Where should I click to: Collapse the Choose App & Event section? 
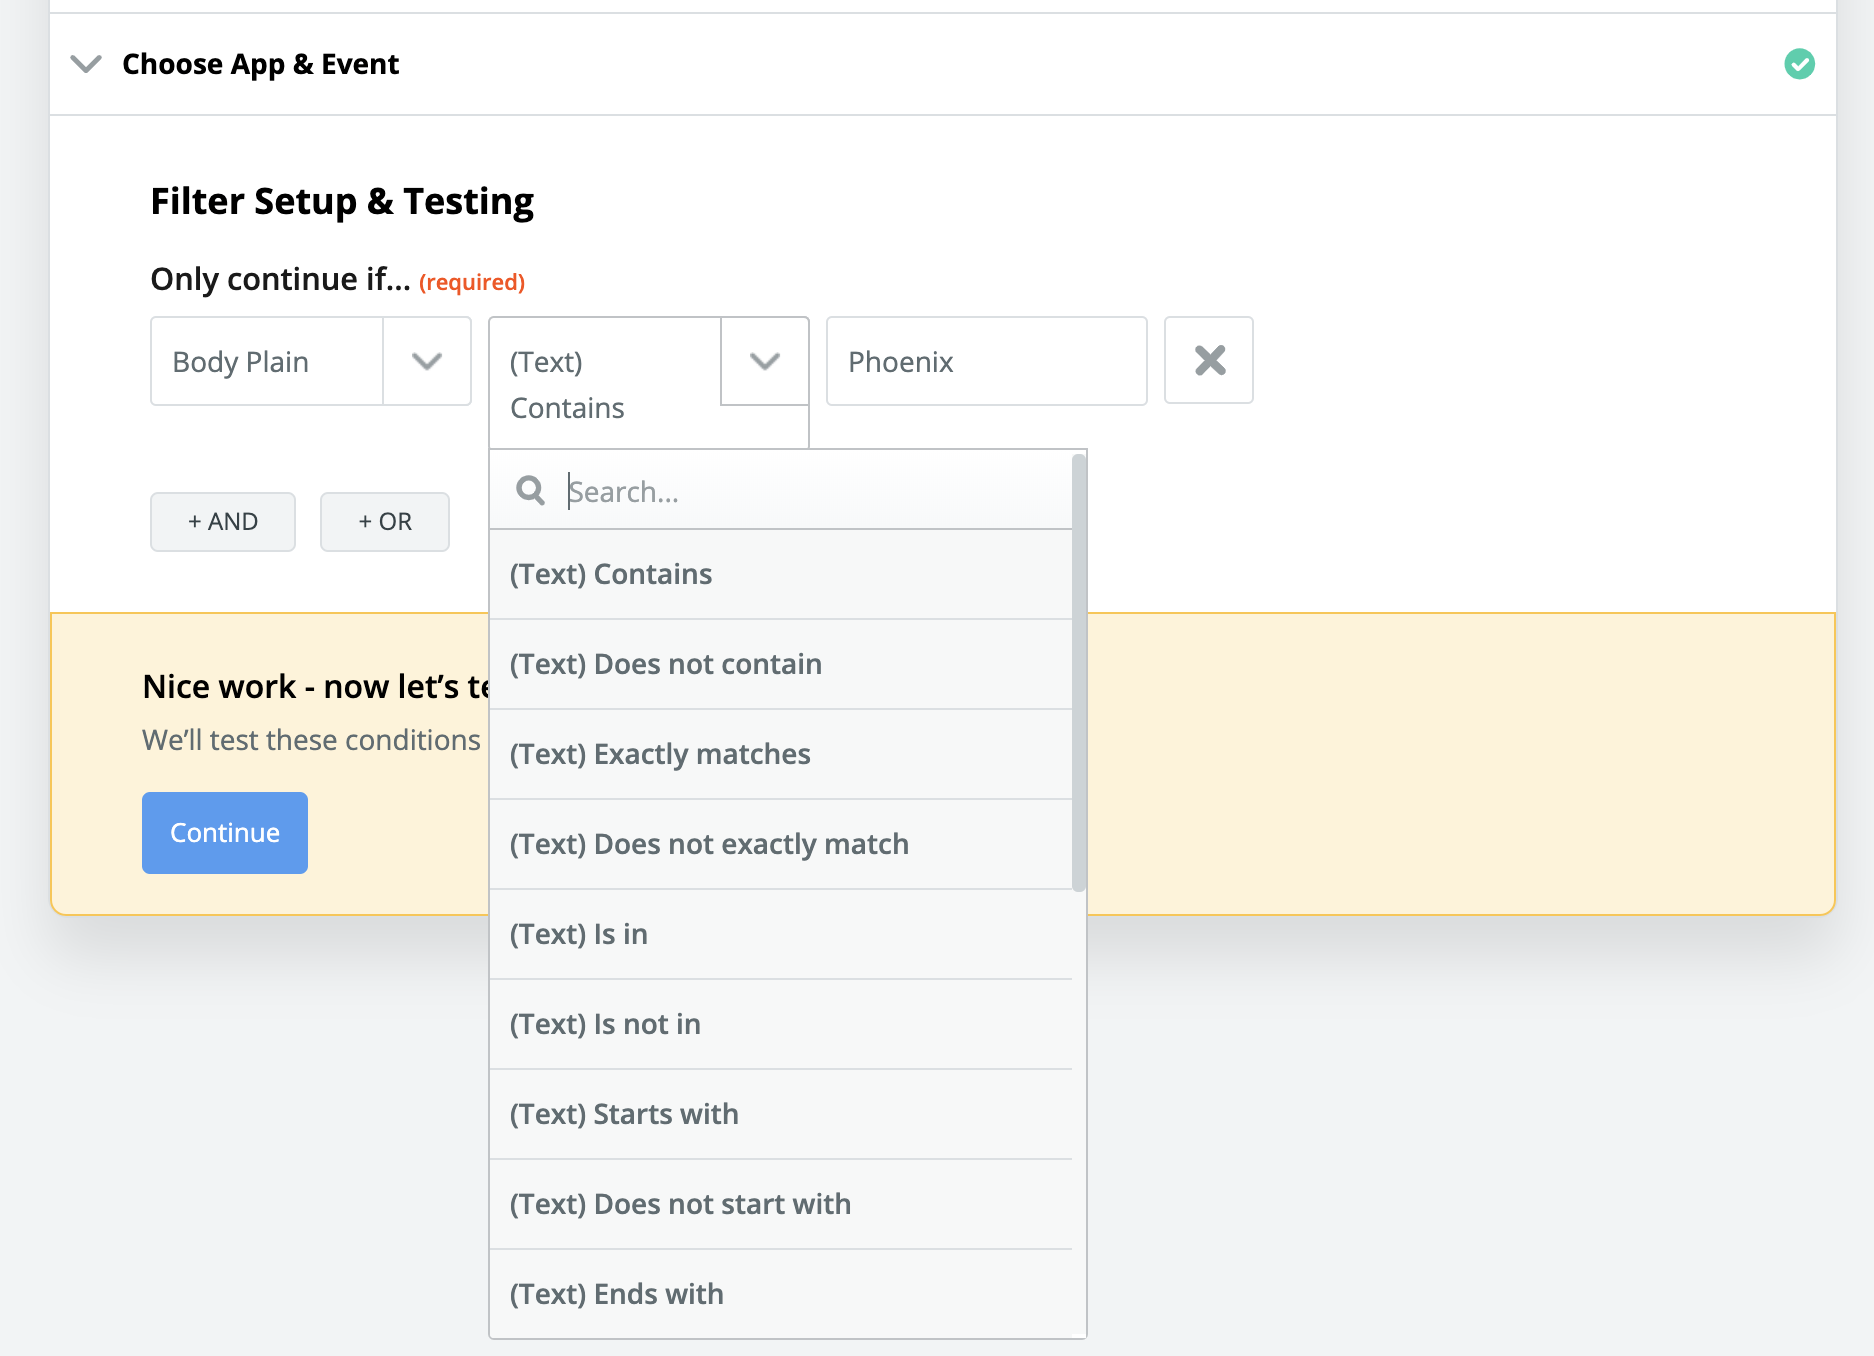click(87, 64)
